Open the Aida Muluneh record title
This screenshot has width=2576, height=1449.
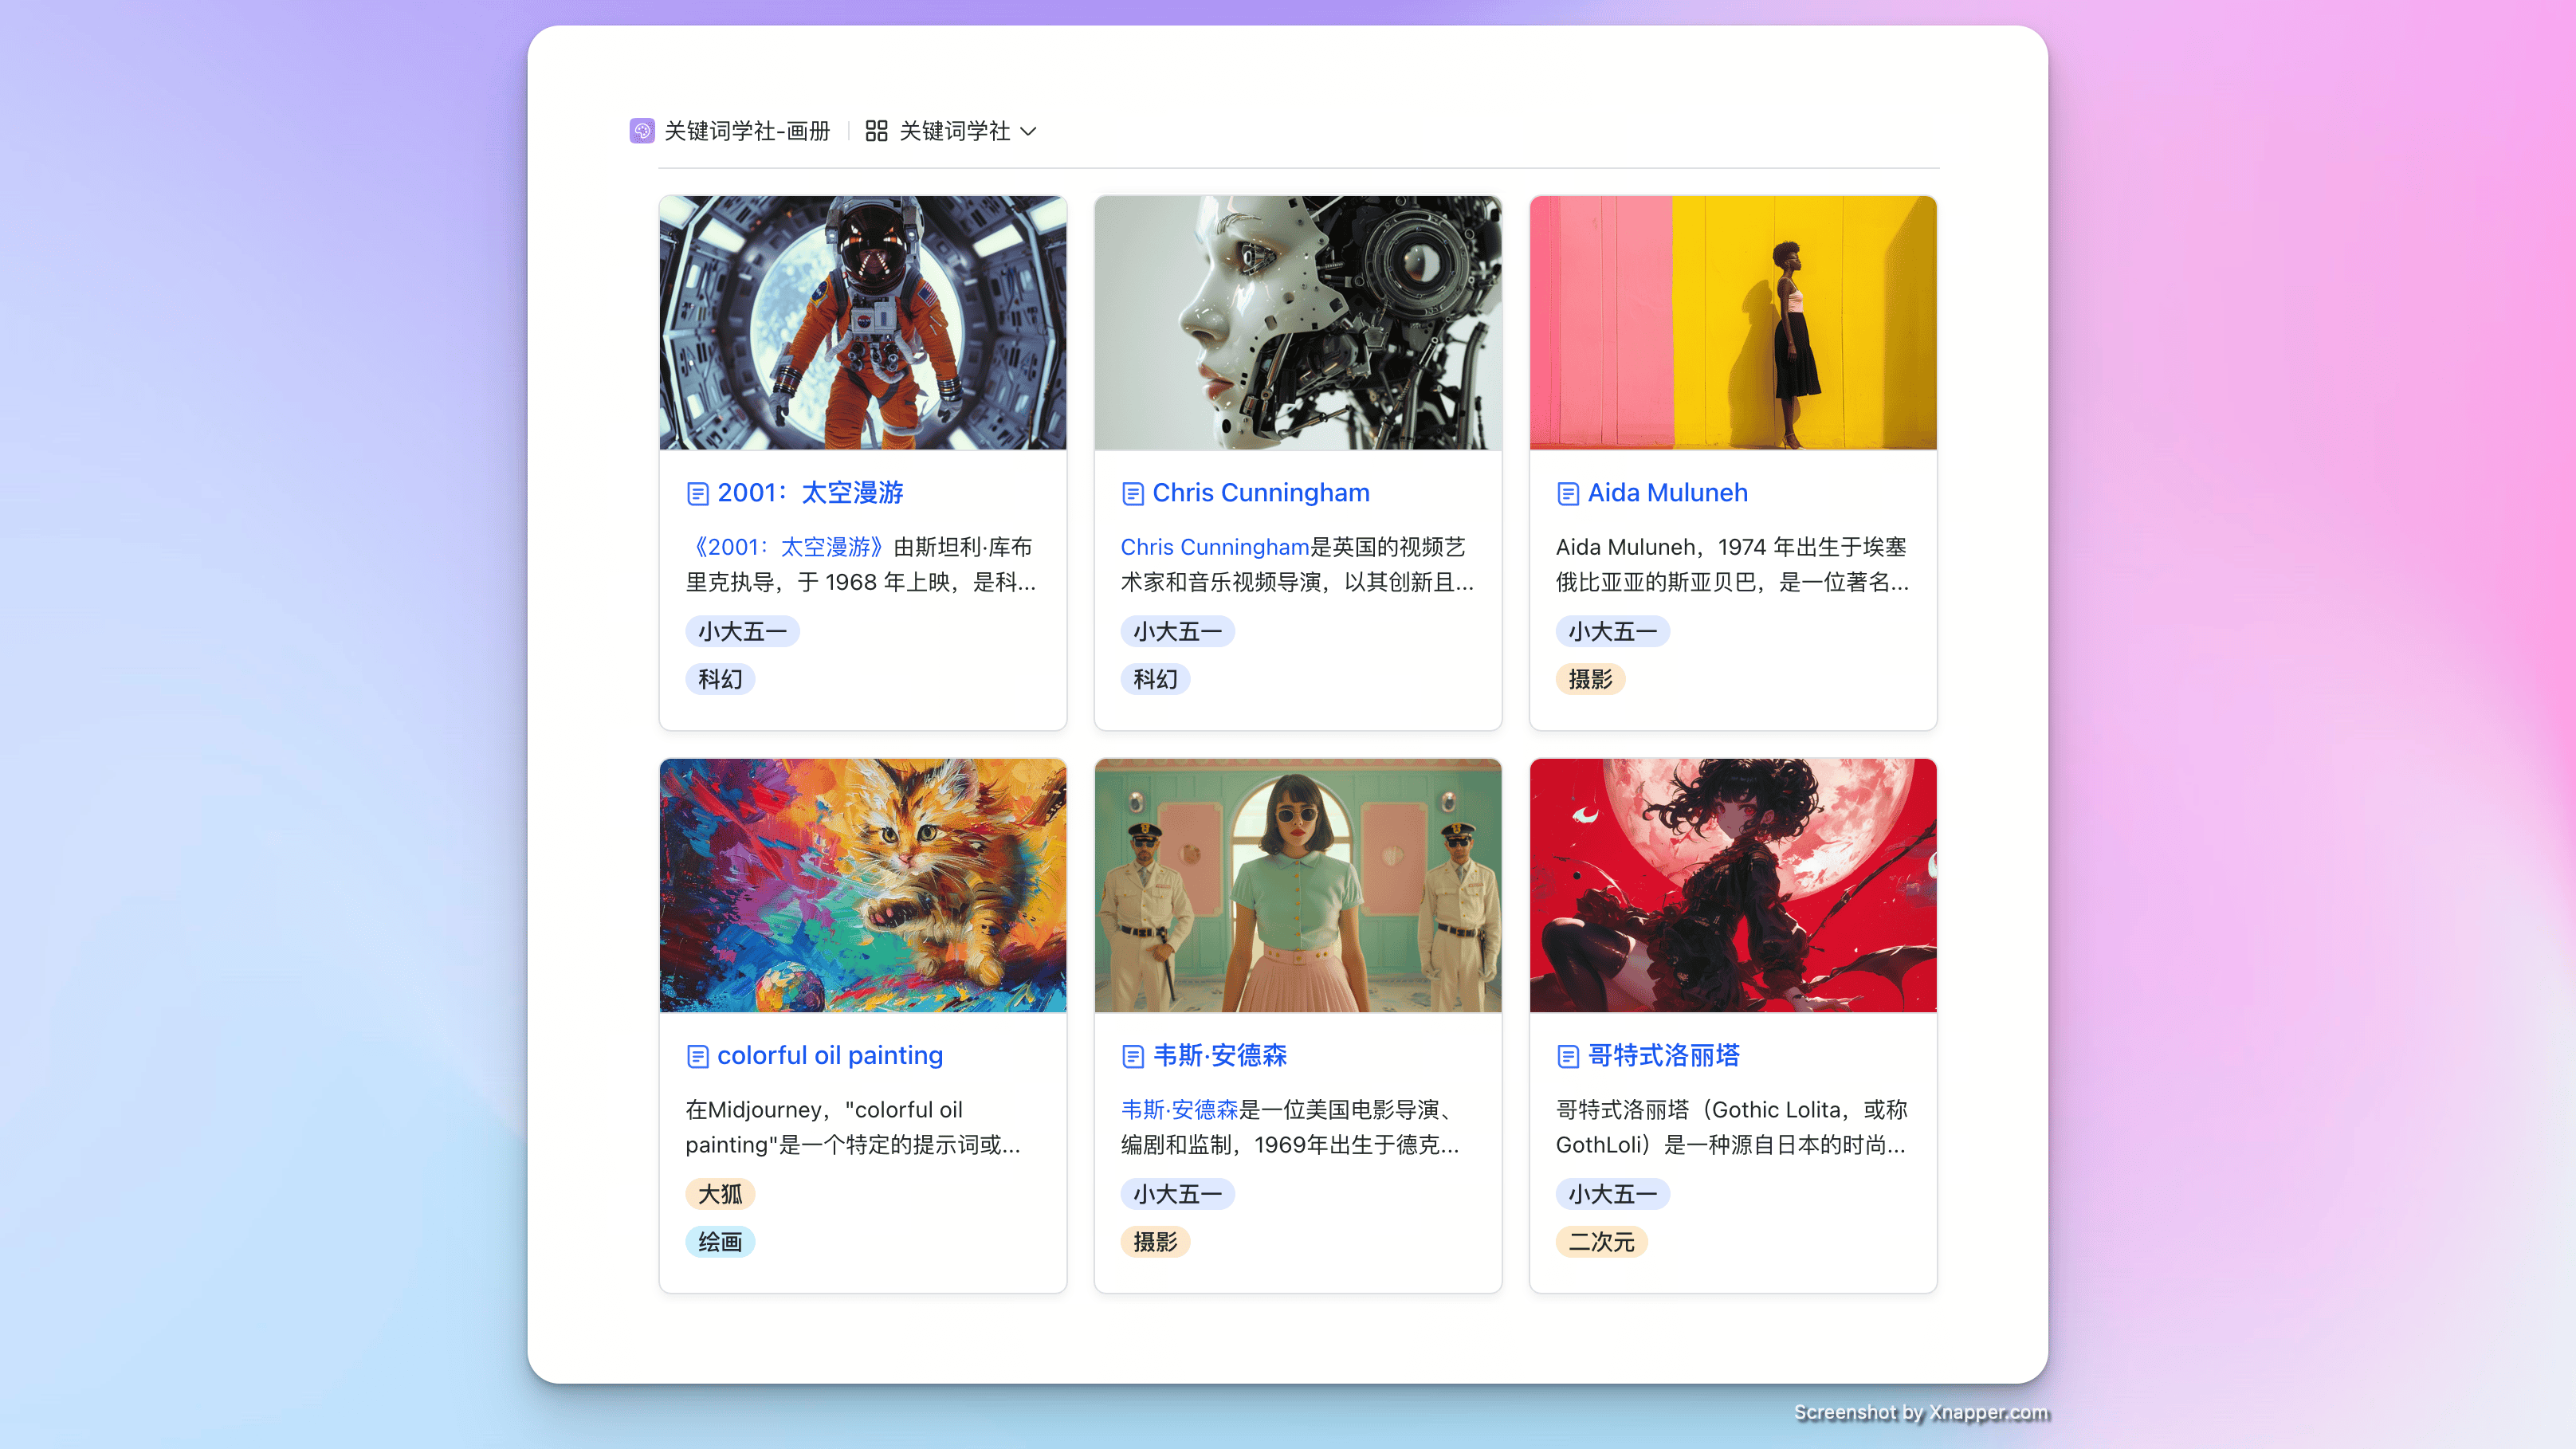[x=1667, y=492]
